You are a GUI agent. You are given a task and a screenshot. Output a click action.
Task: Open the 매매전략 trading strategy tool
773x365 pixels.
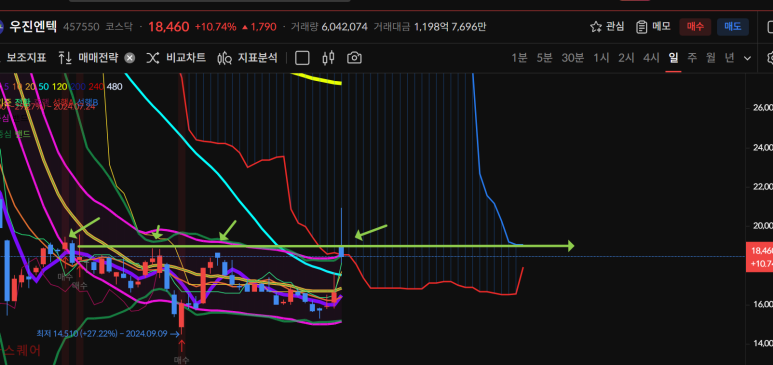click(88, 58)
